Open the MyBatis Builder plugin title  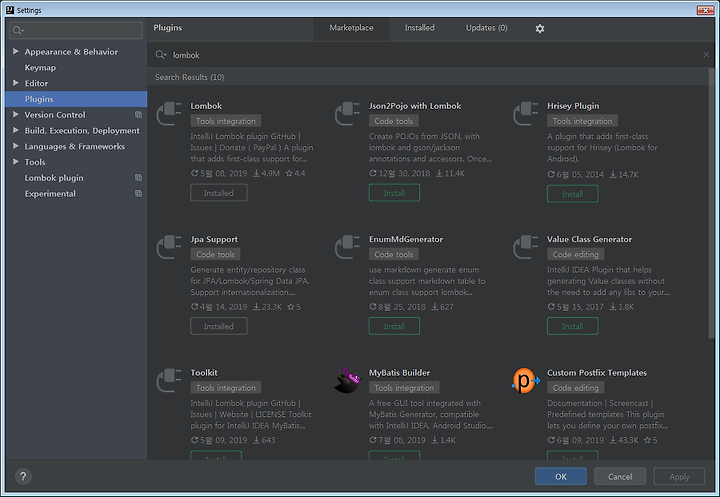coord(399,373)
